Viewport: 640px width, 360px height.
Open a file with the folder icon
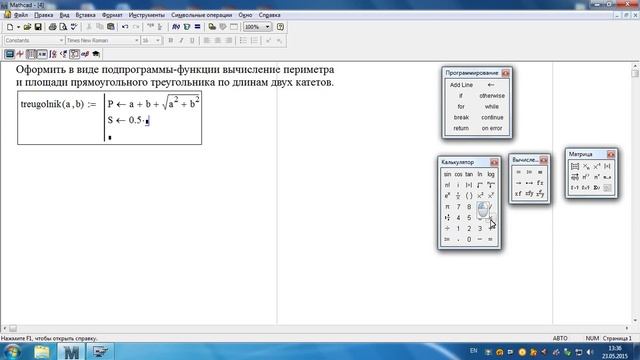pos(27,27)
